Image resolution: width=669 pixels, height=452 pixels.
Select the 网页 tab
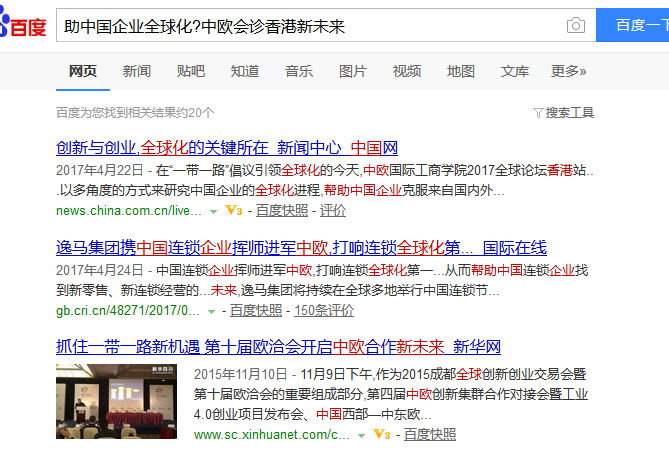(x=83, y=71)
